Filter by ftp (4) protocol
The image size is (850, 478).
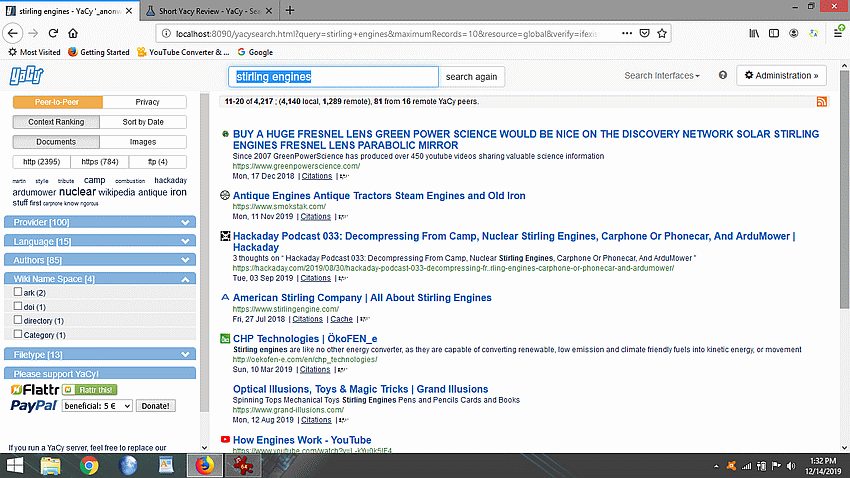(158, 162)
